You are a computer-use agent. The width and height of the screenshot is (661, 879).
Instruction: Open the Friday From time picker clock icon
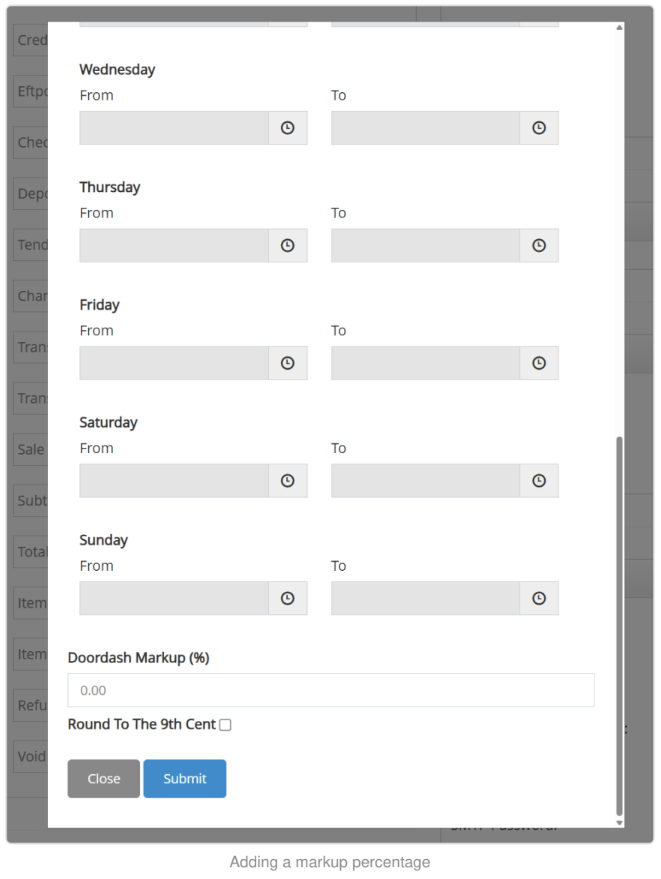pos(288,363)
